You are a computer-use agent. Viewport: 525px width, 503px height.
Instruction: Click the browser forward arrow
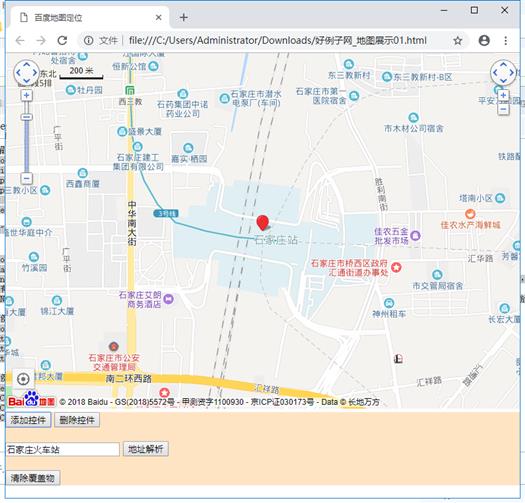(41, 41)
